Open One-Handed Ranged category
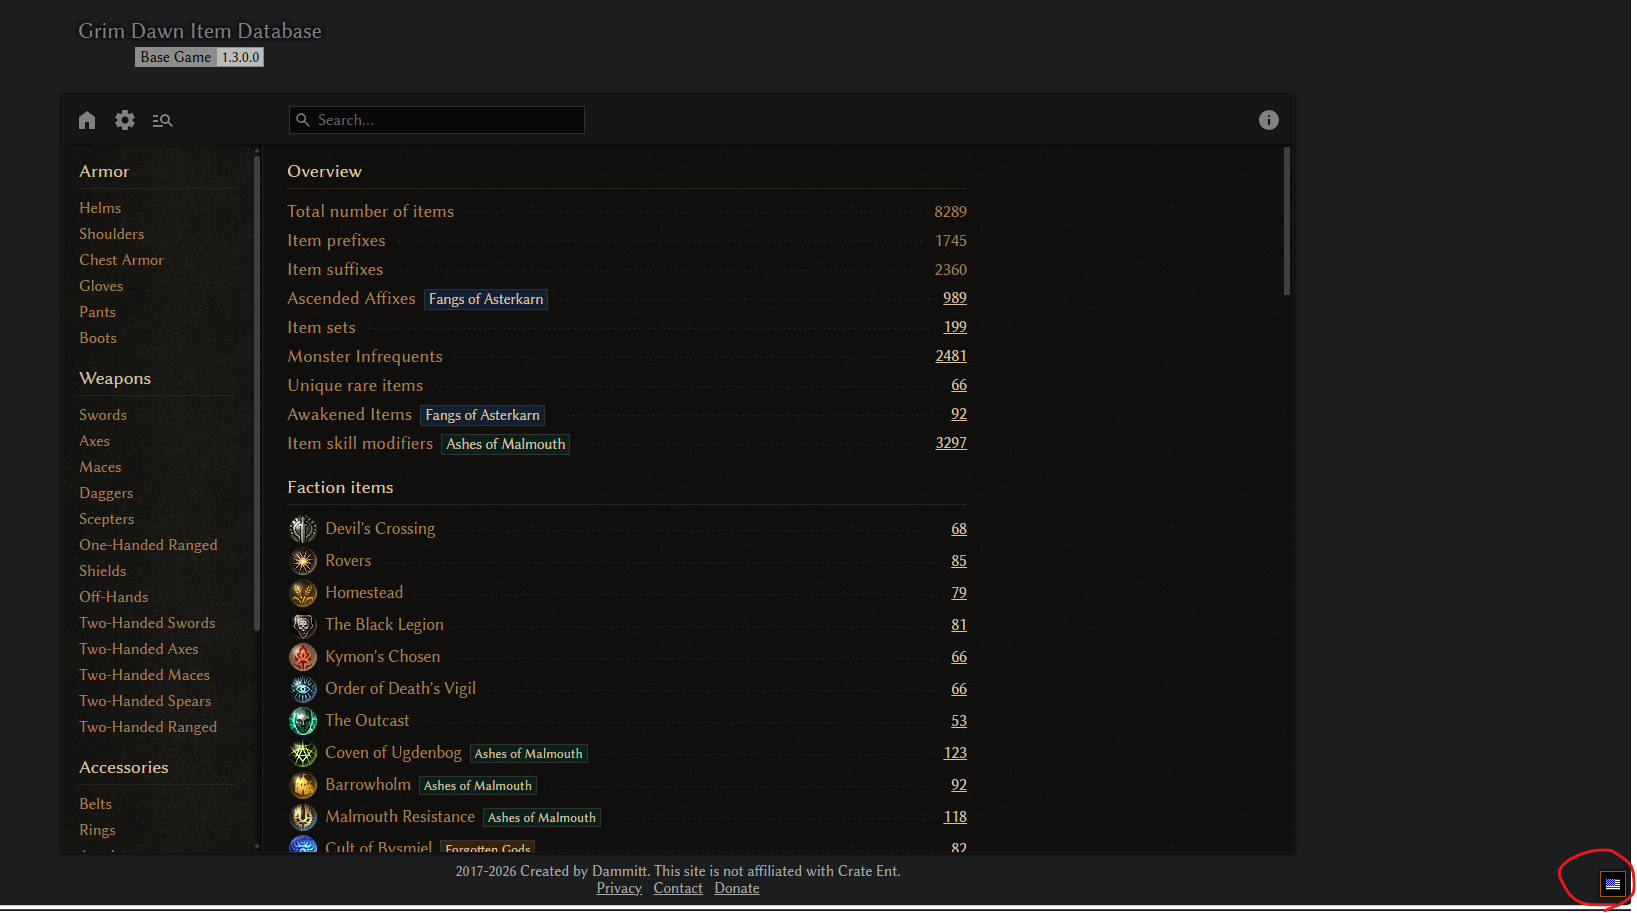Viewport: 1637px width, 913px height. pos(148,545)
